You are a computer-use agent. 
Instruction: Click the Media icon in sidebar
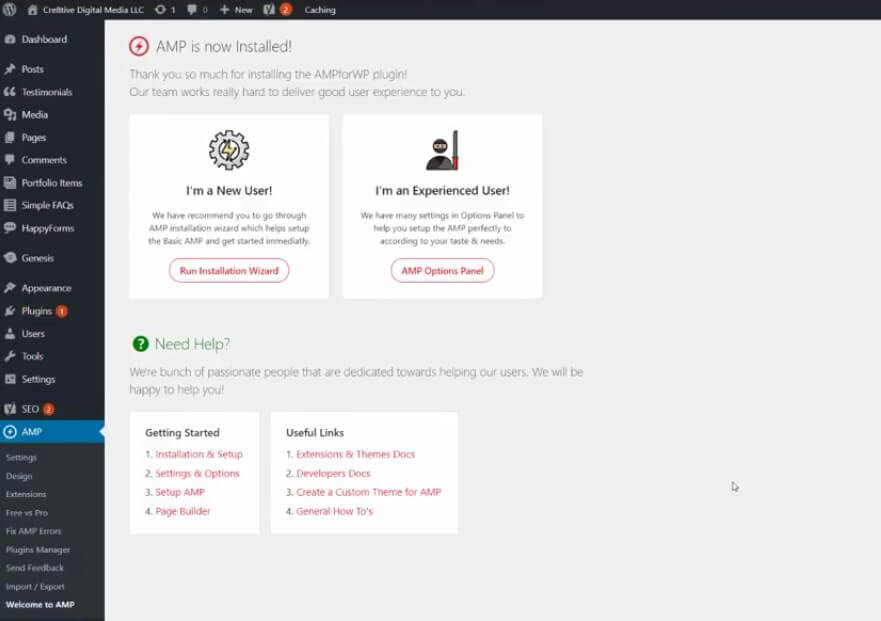point(10,115)
